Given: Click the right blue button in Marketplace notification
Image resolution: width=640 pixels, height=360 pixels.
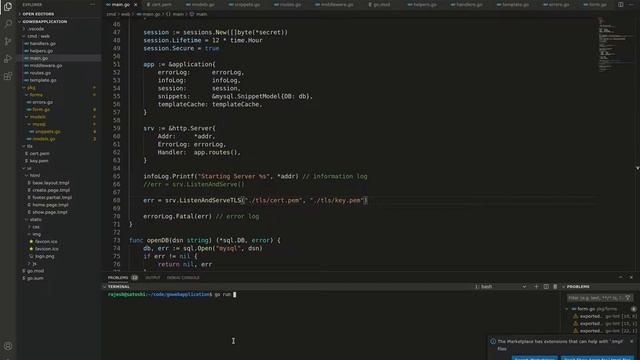Looking at the screenshot, I should [x=598, y=358].
